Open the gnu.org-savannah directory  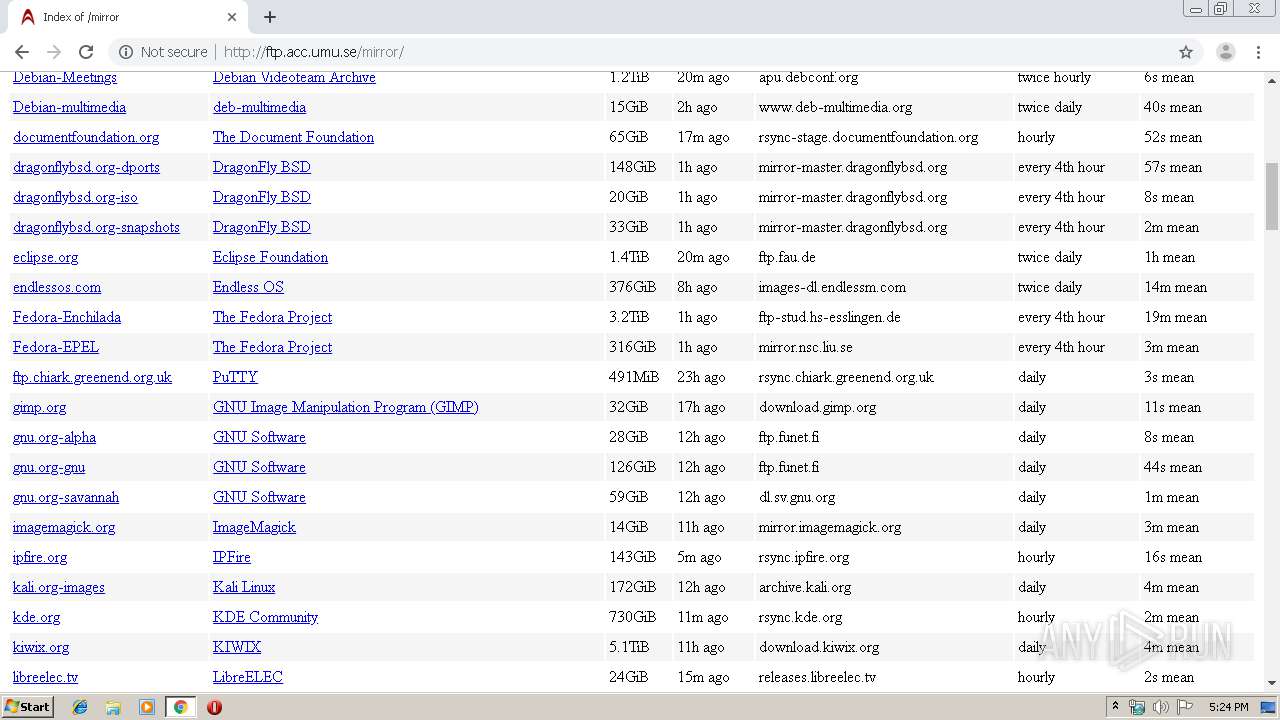[x=66, y=497]
